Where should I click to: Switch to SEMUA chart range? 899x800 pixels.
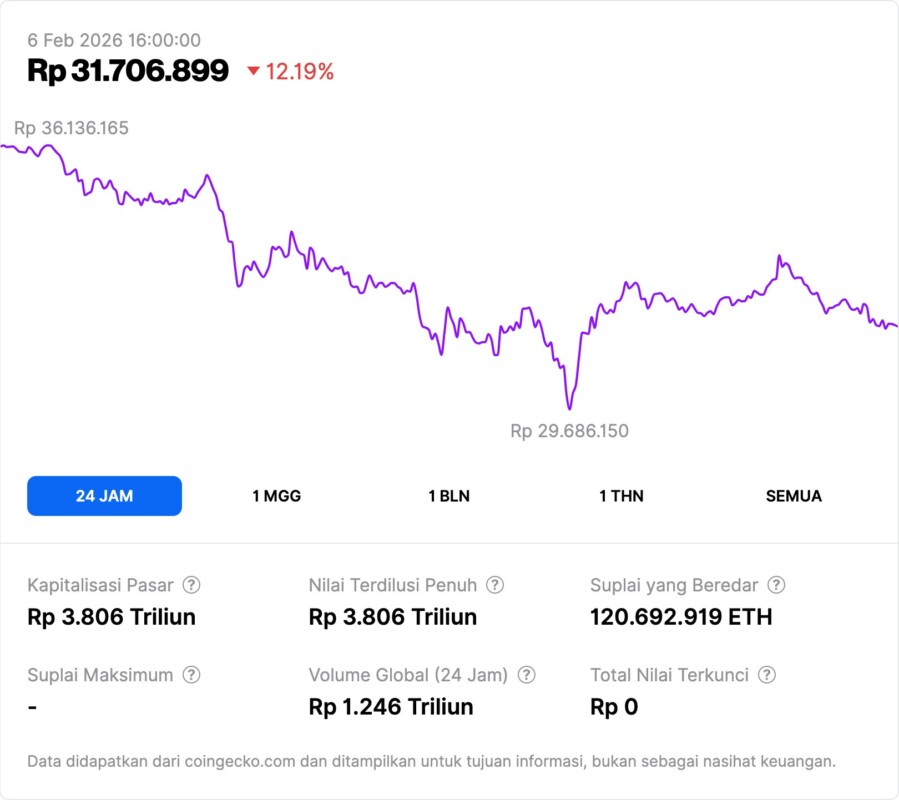793,496
